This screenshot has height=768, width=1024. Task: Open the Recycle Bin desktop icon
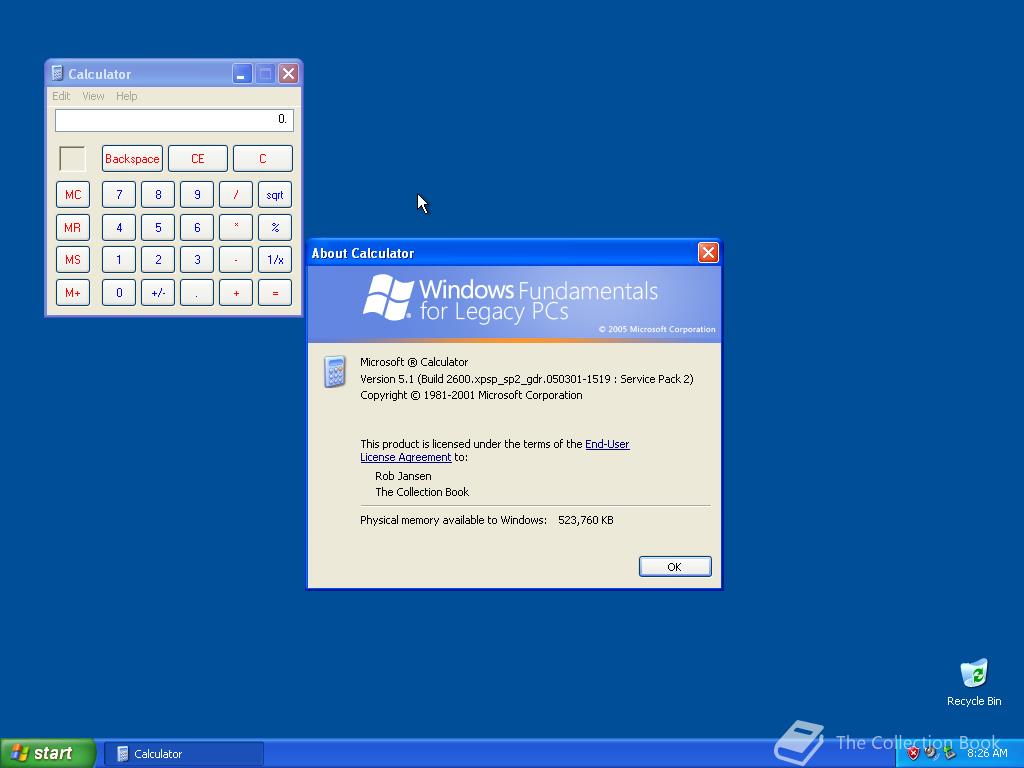pyautogui.click(x=974, y=682)
